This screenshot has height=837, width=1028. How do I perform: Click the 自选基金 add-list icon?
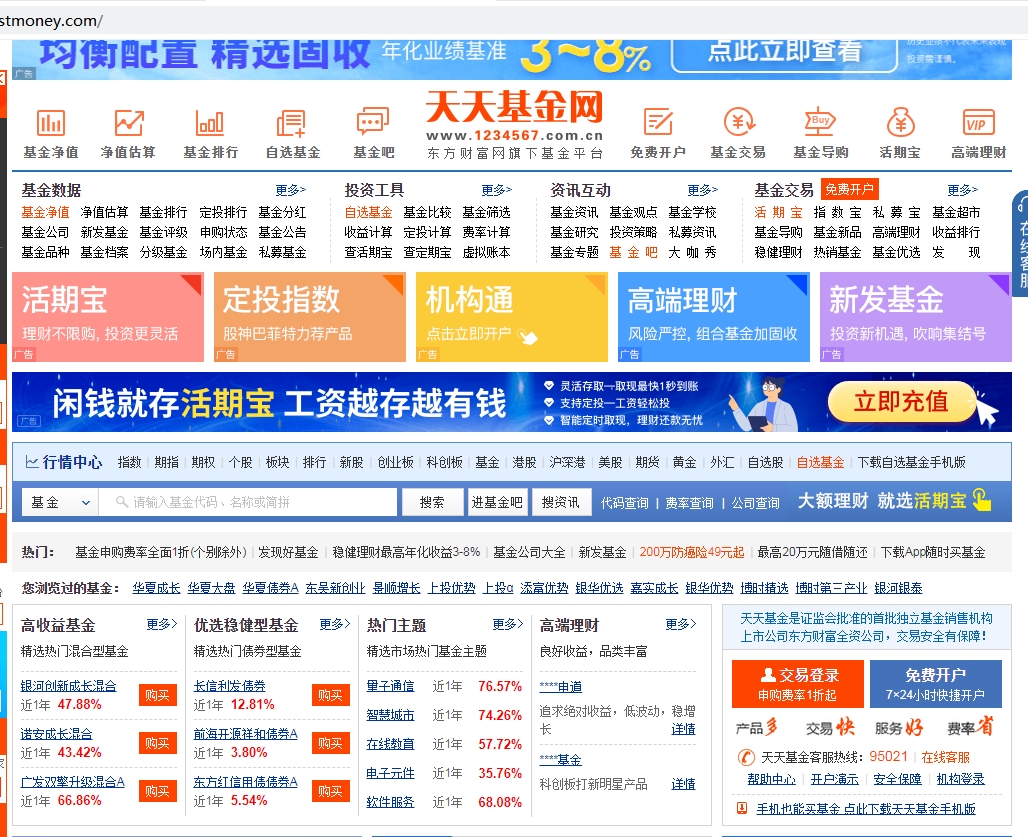coord(291,123)
